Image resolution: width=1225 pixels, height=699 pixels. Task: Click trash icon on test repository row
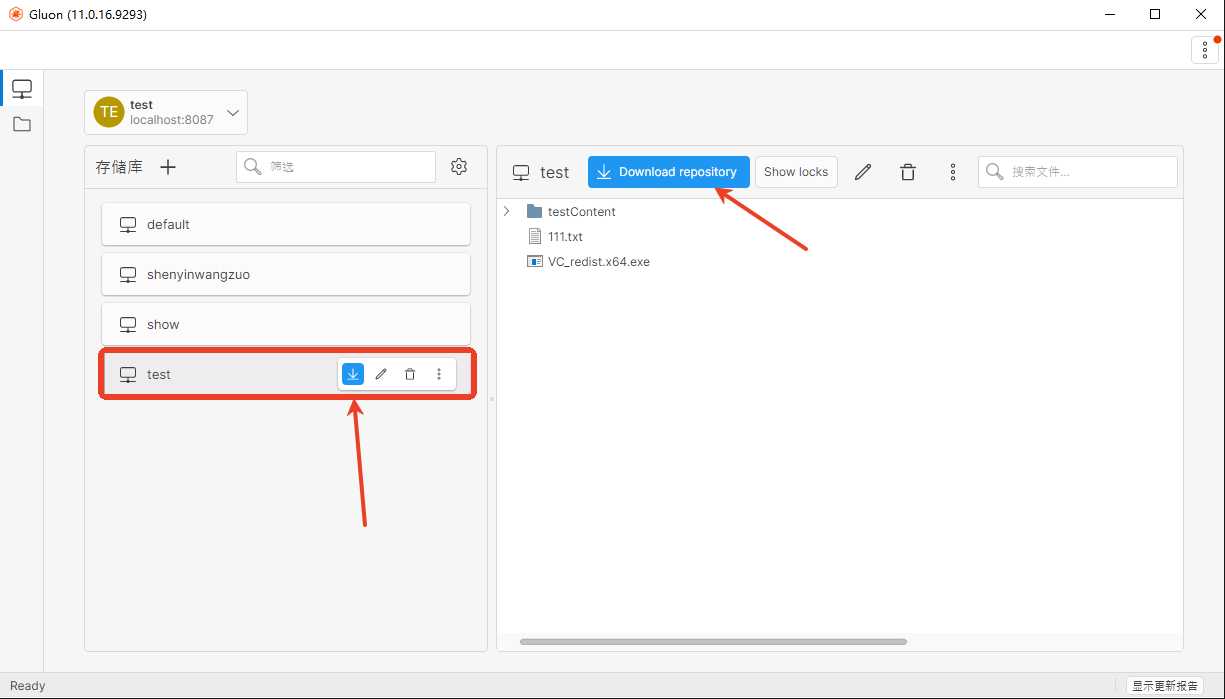[410, 374]
